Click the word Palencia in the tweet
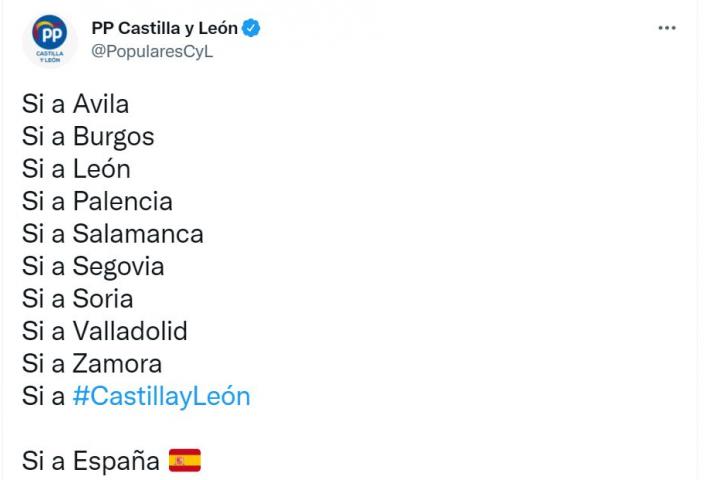 click(x=122, y=202)
